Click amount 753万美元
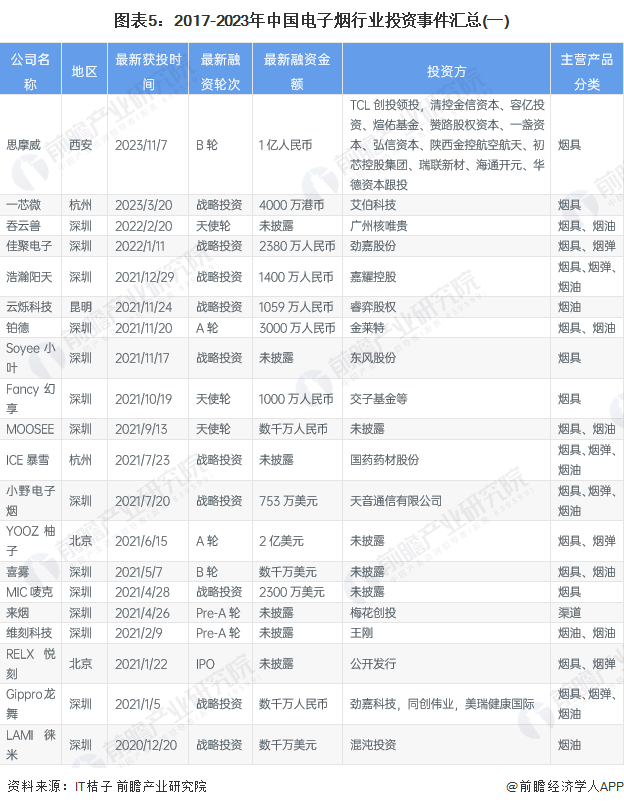The image size is (624, 807). tap(288, 501)
